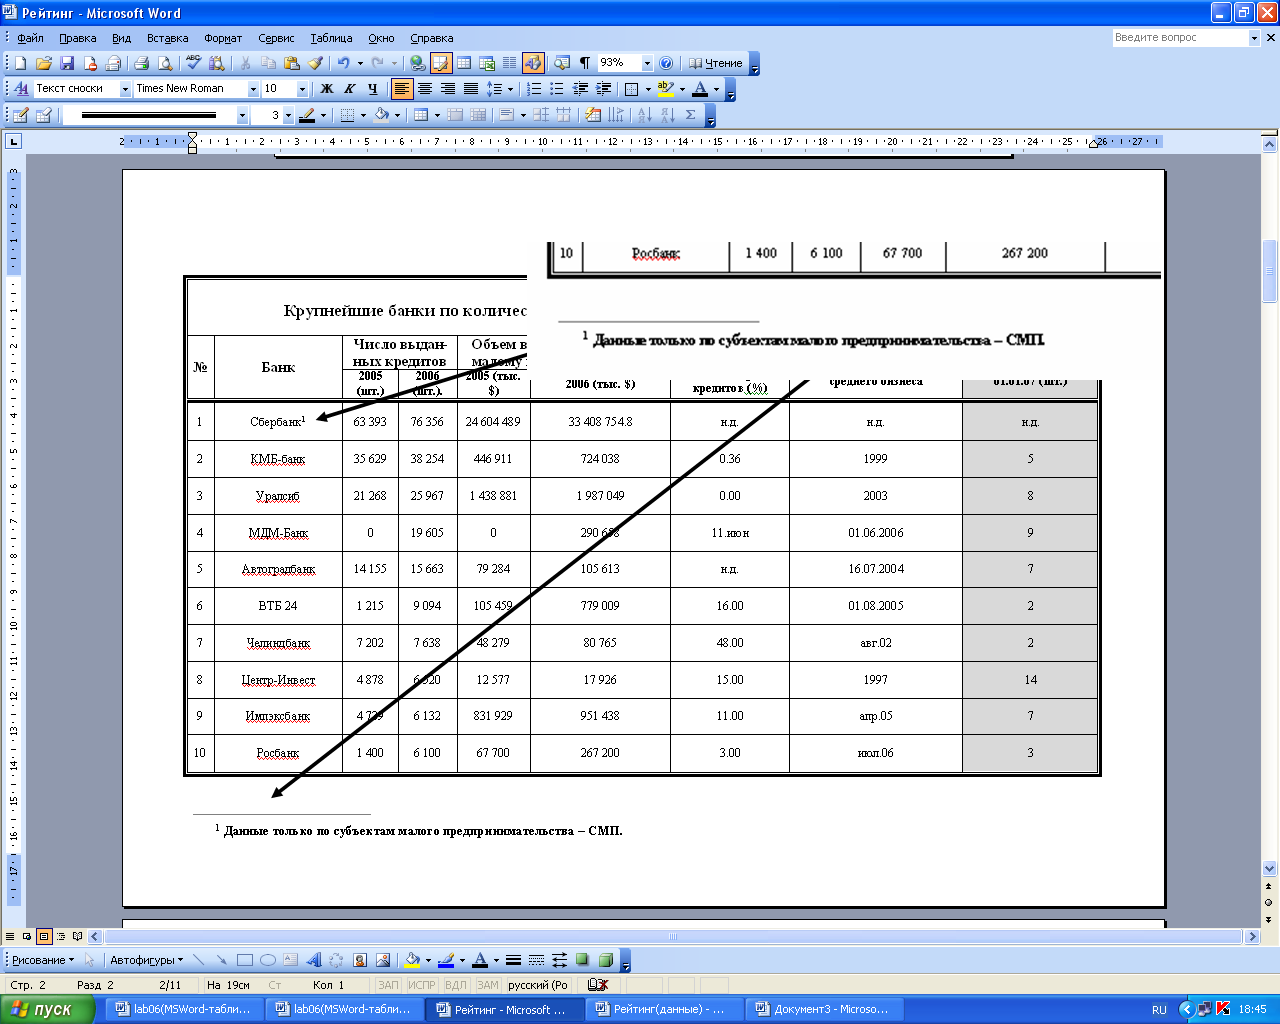The image size is (1280, 1024).
Task: Save the document with floppy icon
Action: (67, 63)
